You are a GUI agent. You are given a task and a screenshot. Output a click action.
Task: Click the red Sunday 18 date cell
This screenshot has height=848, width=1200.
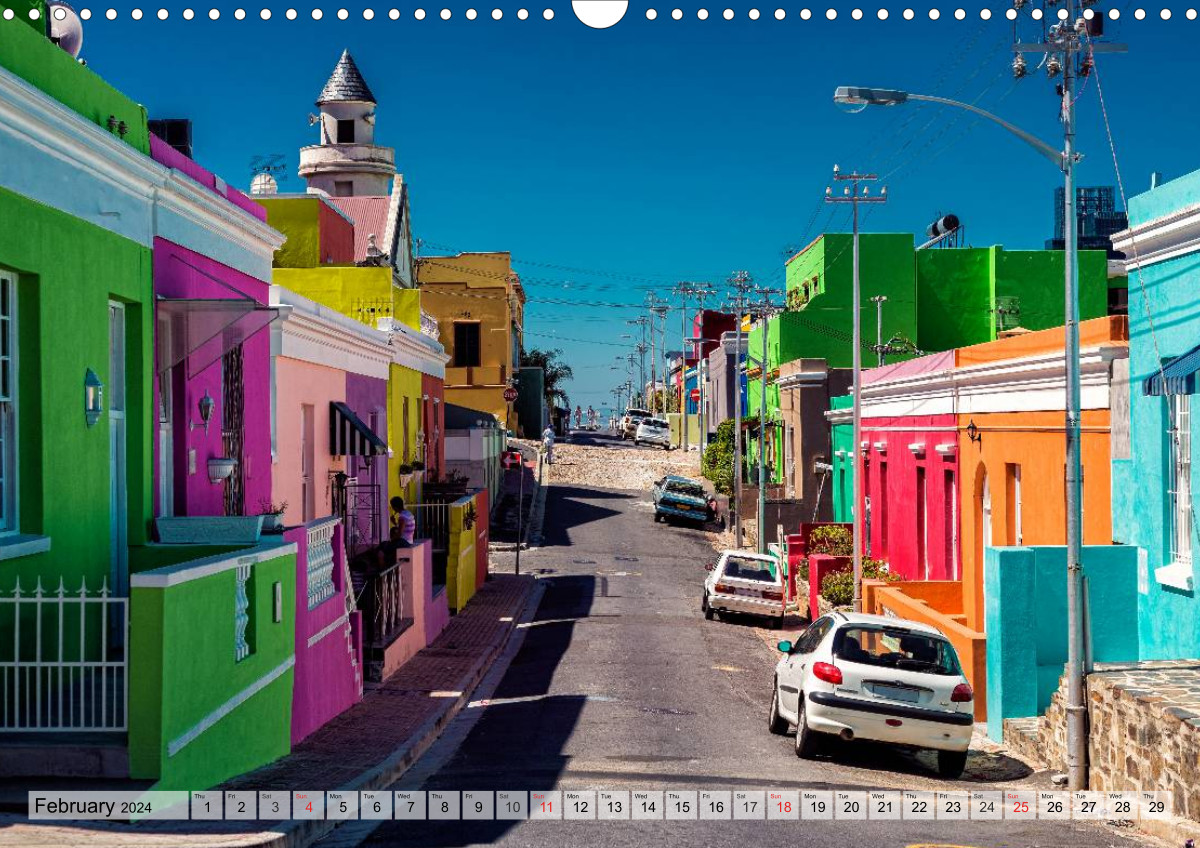(784, 806)
